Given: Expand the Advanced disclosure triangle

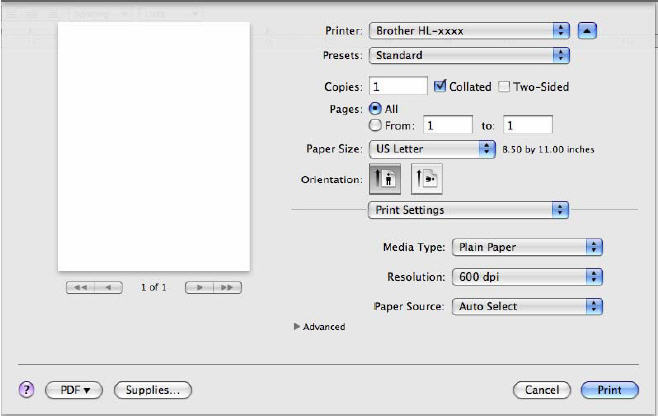Looking at the screenshot, I should coord(297,327).
